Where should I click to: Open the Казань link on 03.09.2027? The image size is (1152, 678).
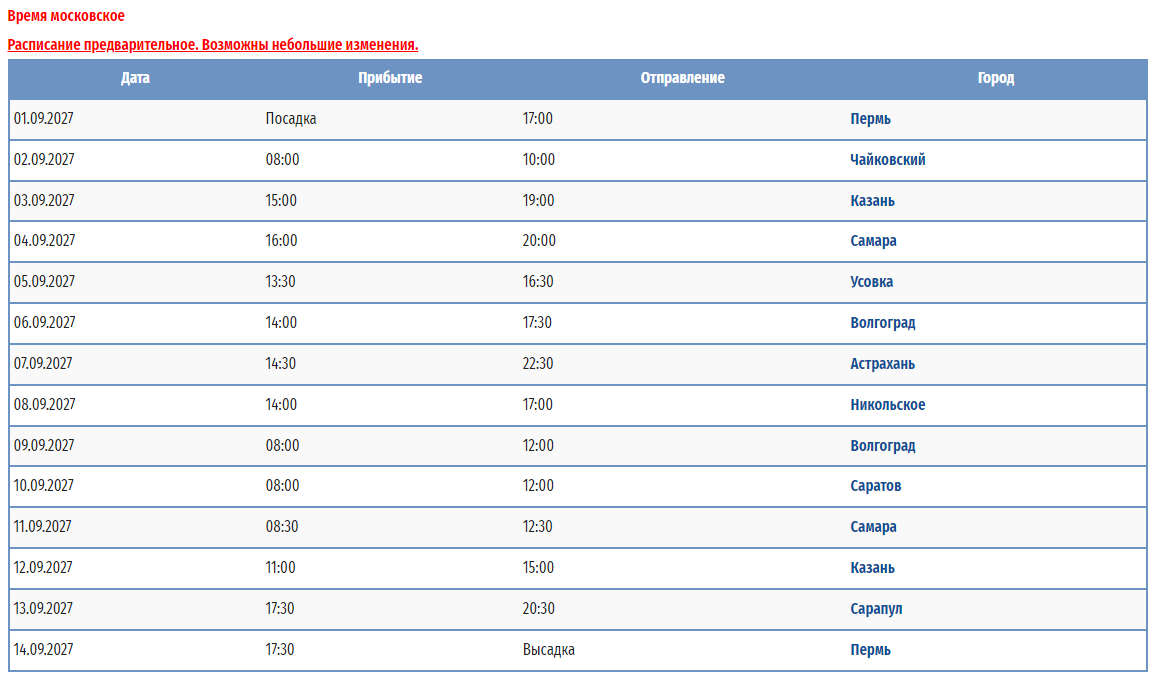[872, 201]
